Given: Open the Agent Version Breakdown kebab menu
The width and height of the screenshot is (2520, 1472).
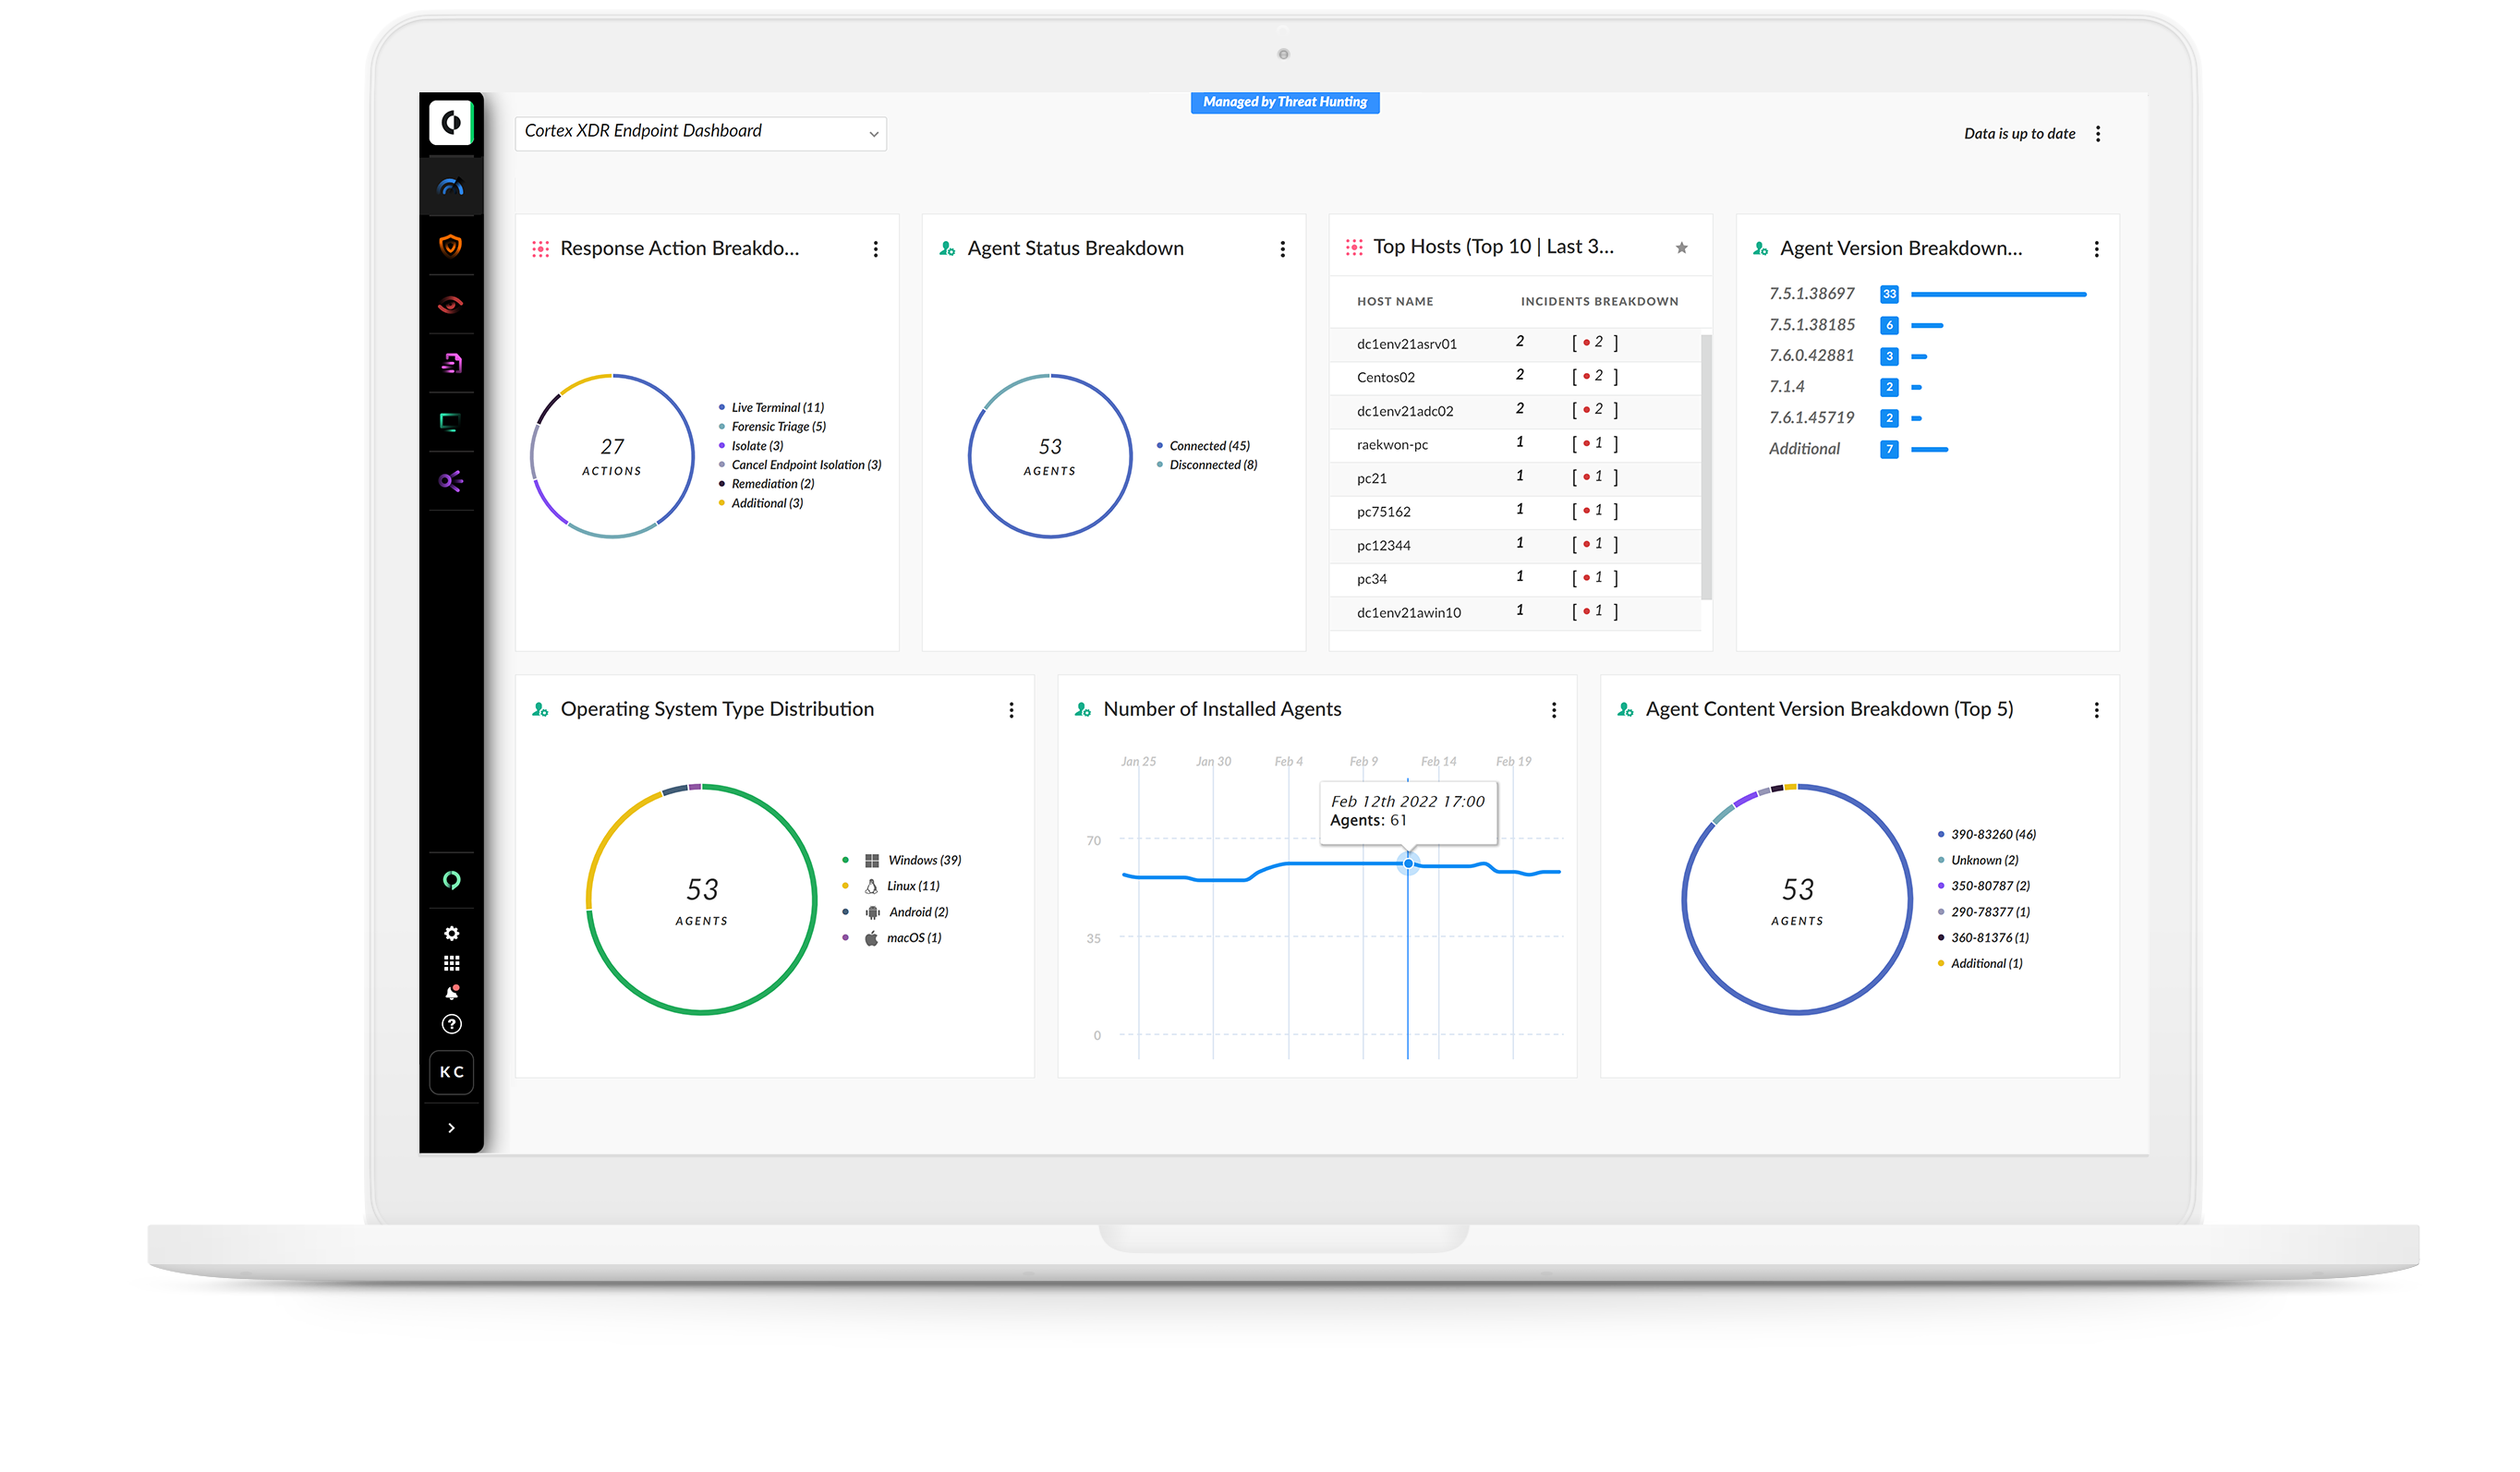Looking at the screenshot, I should (2097, 249).
